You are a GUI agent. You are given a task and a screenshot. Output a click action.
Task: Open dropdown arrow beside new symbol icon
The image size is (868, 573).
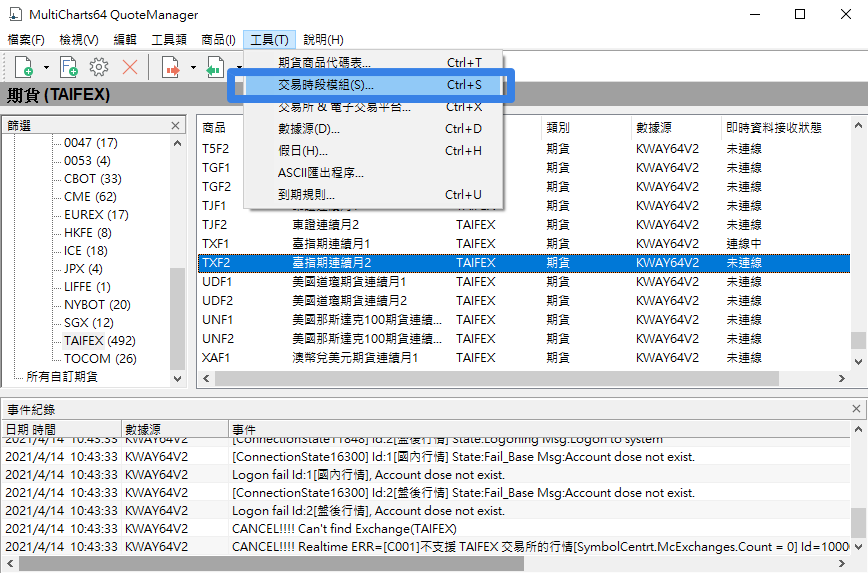[x=46, y=68]
